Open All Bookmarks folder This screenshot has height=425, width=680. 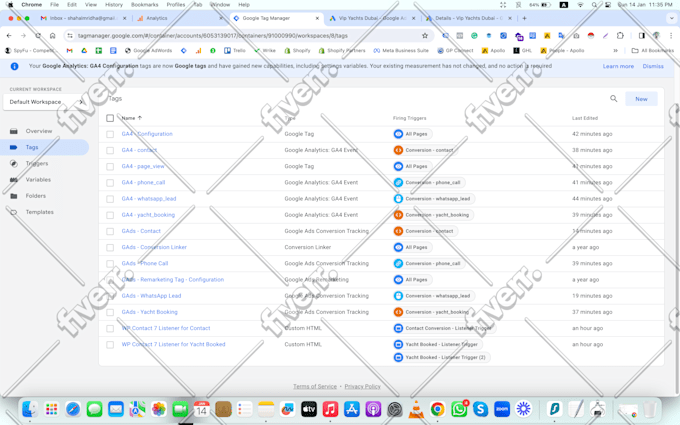(x=653, y=51)
